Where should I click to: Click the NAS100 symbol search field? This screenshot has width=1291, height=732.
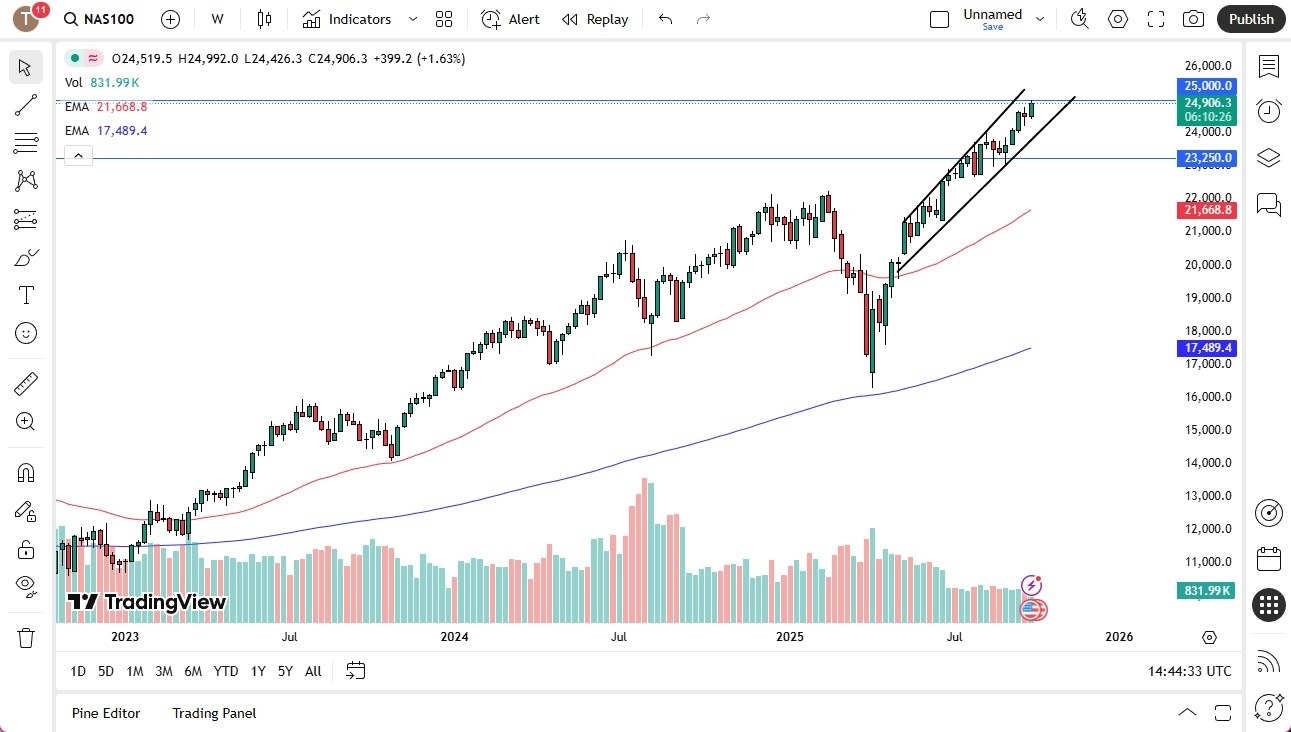pyautogui.click(x=100, y=19)
